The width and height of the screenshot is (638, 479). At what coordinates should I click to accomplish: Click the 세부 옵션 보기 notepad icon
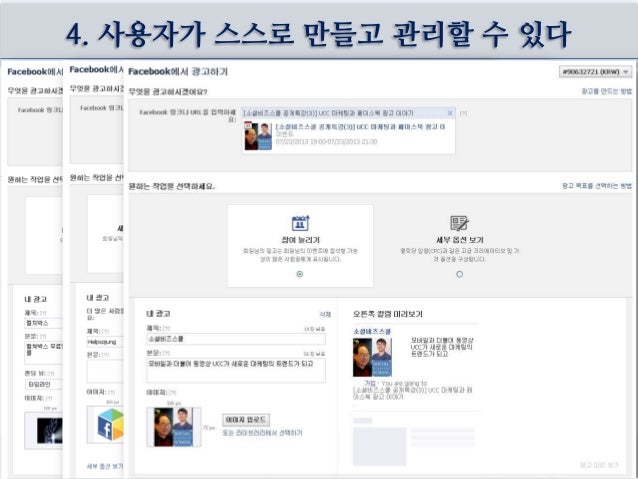pos(459,223)
